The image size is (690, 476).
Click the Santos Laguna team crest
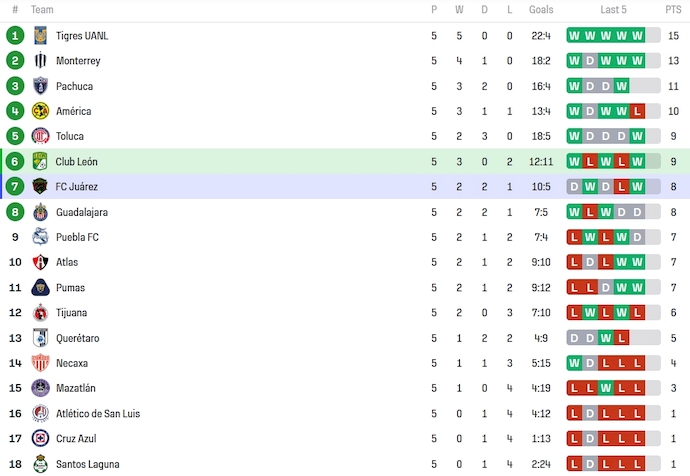(x=41, y=464)
